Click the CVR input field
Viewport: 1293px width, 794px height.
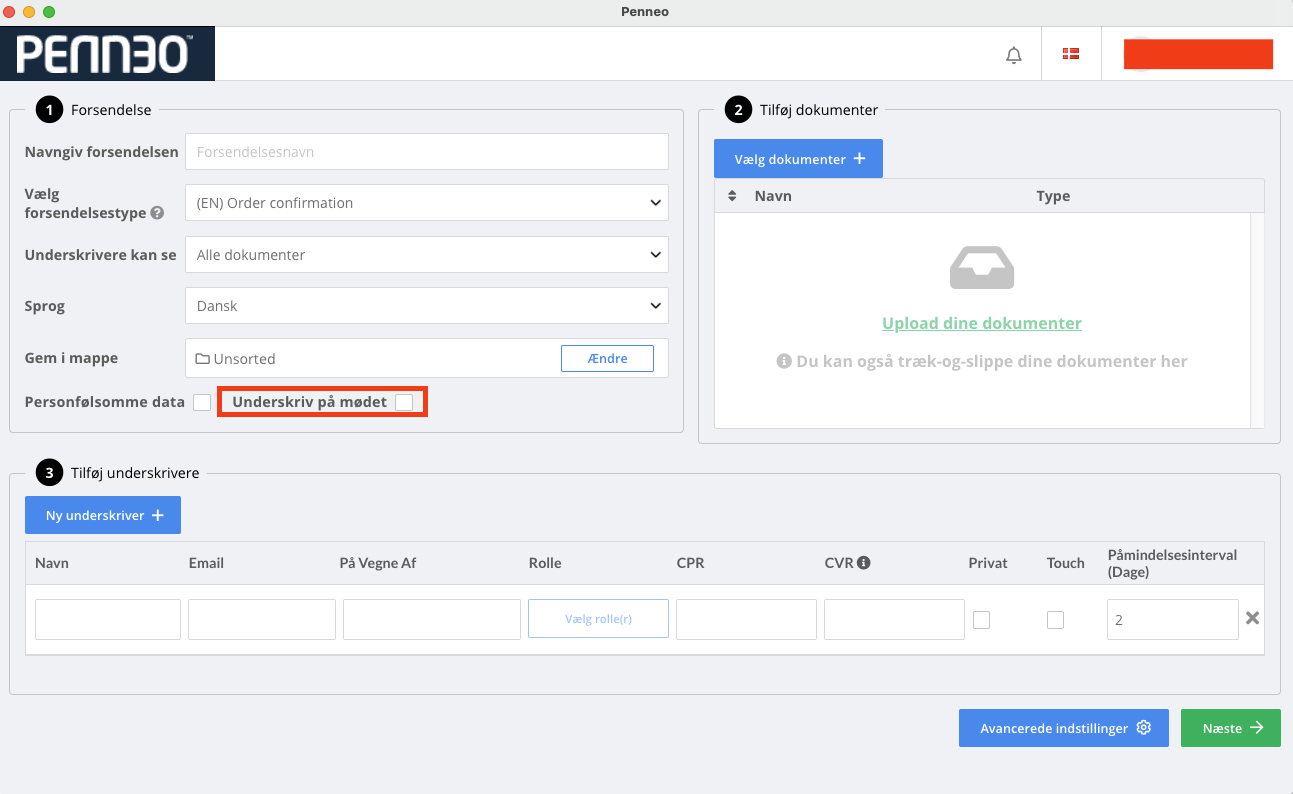pos(894,619)
